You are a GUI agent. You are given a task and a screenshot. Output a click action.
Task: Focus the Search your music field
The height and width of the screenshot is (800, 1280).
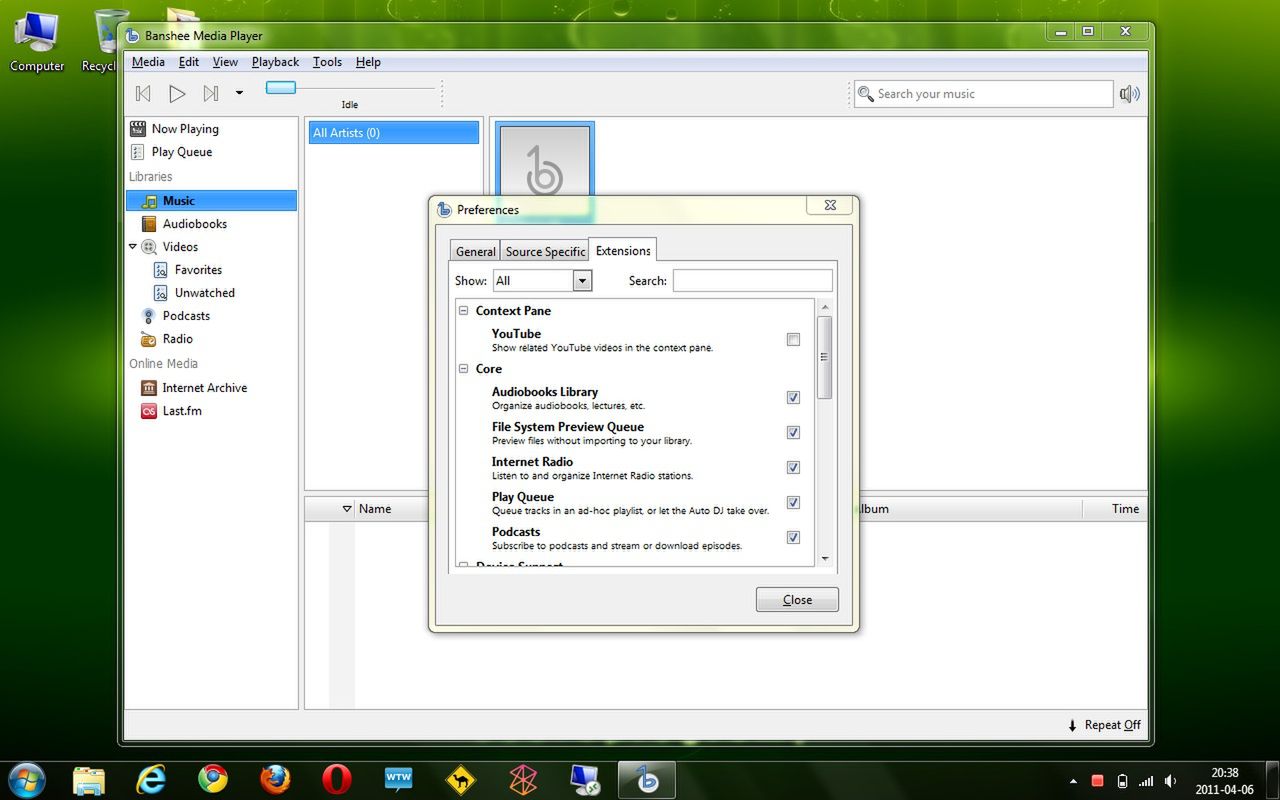click(x=983, y=94)
